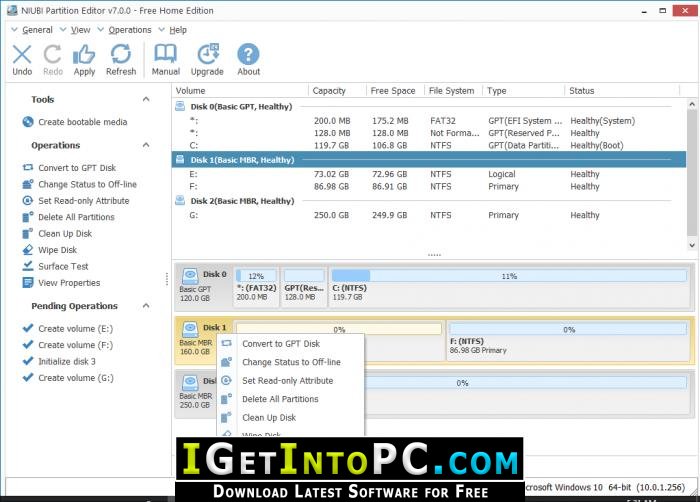The image size is (700, 502).
Task: Toggle pending Initialize disk 3 checkmark
Action: tap(28, 361)
